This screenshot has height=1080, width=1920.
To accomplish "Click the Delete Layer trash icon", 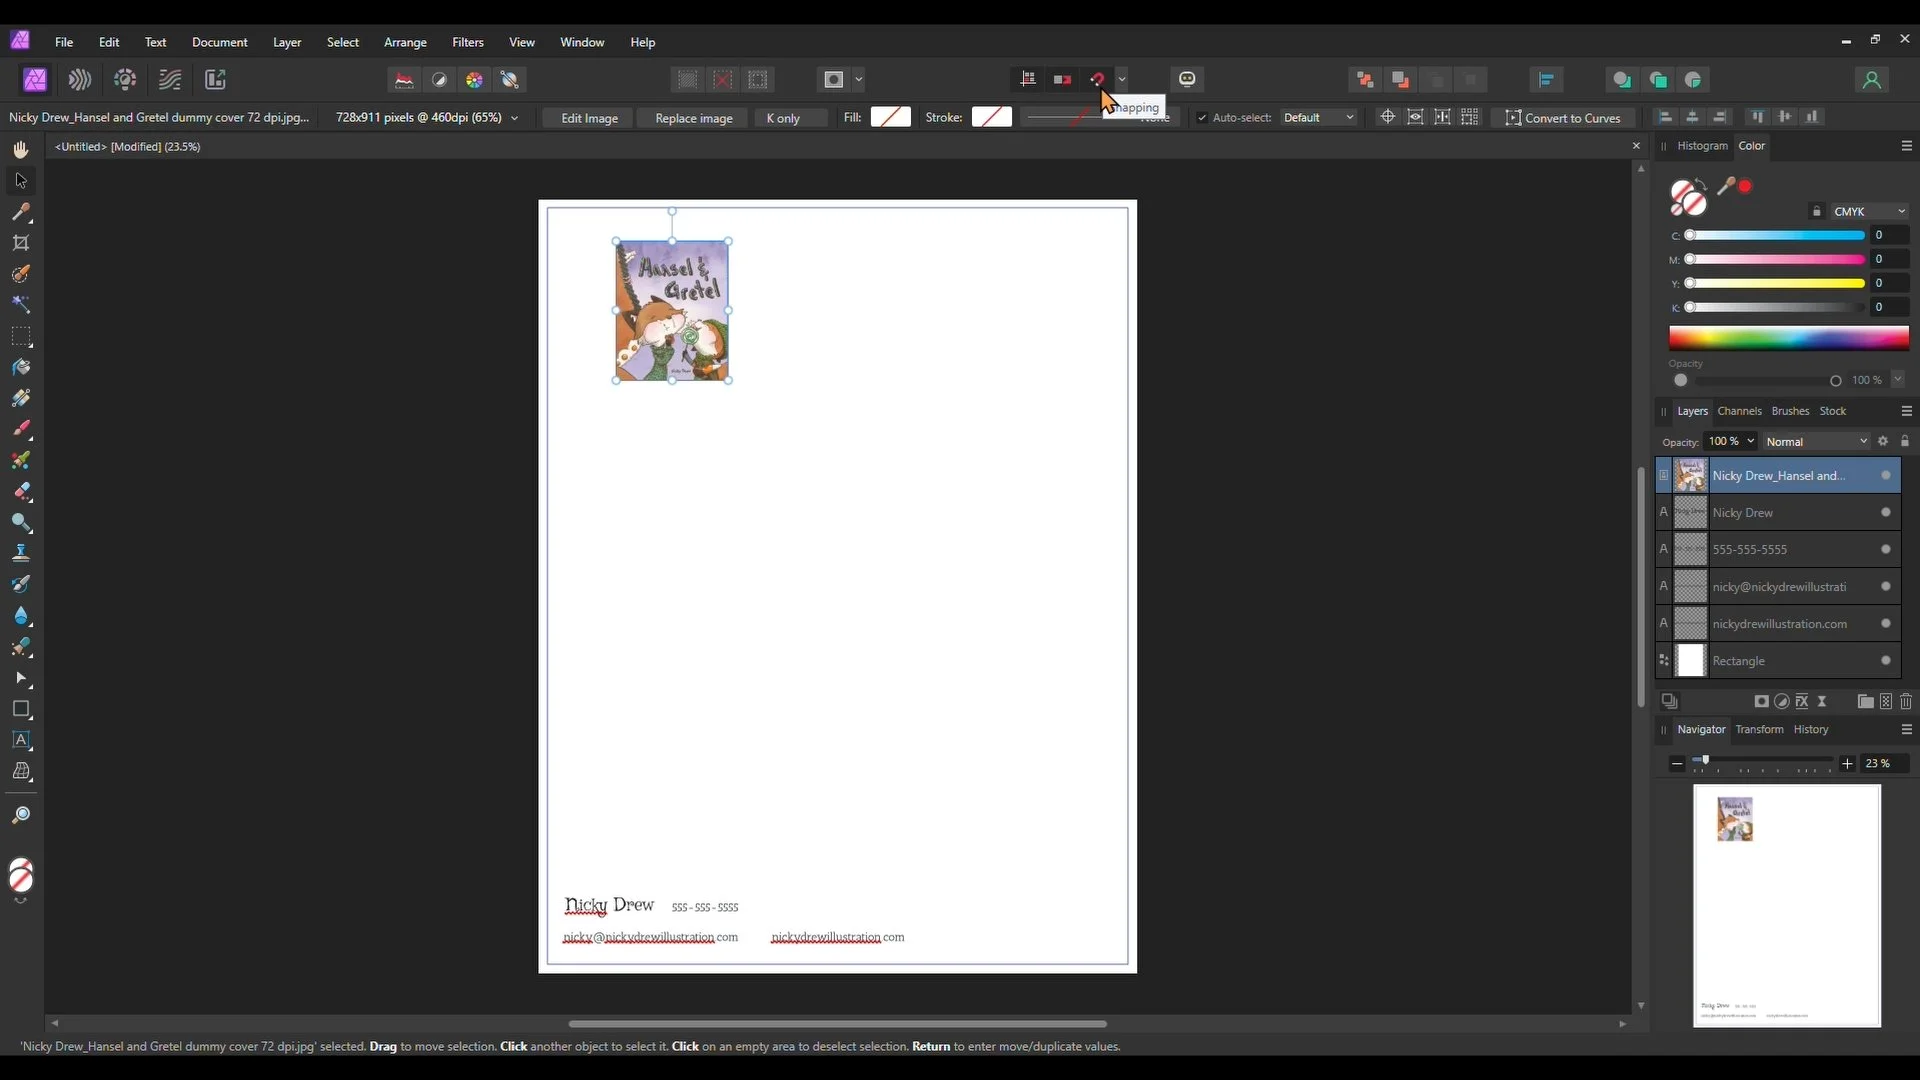I will point(1906,702).
